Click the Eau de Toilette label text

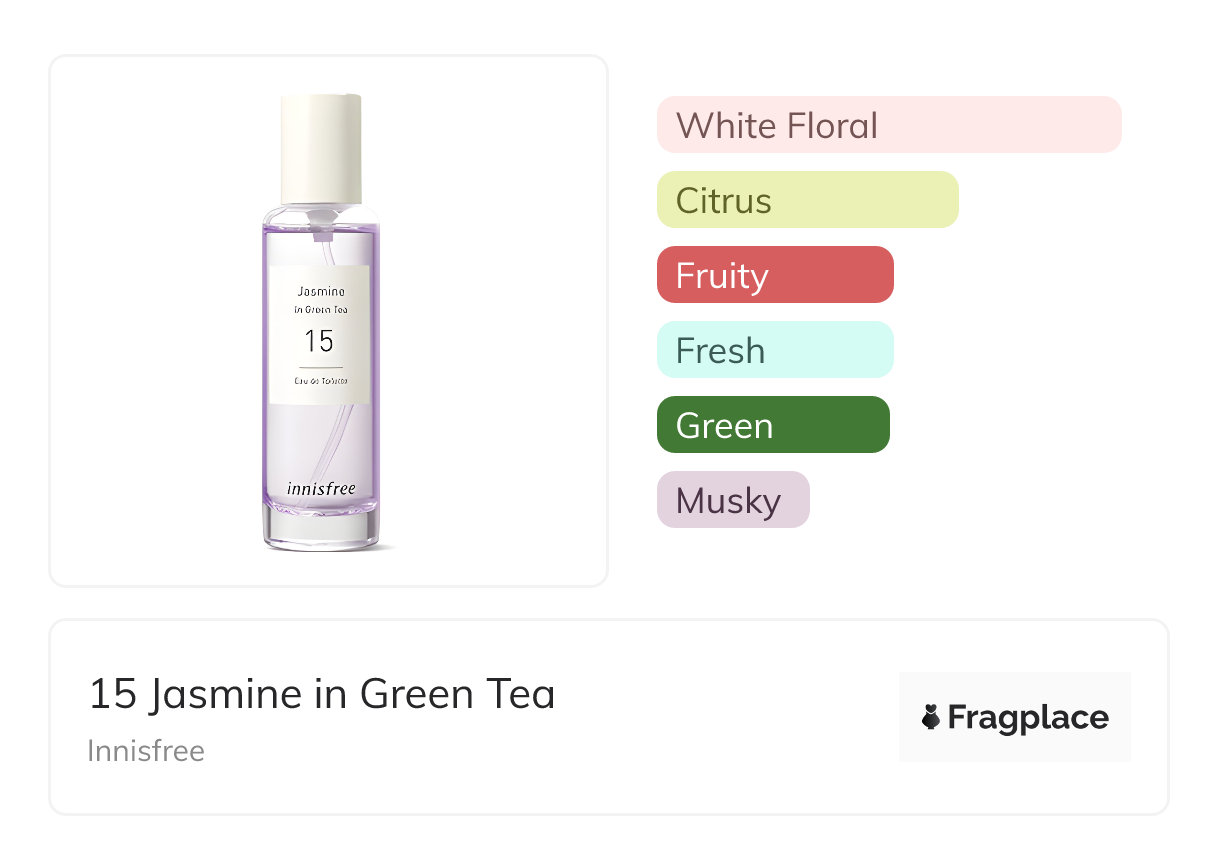320,382
